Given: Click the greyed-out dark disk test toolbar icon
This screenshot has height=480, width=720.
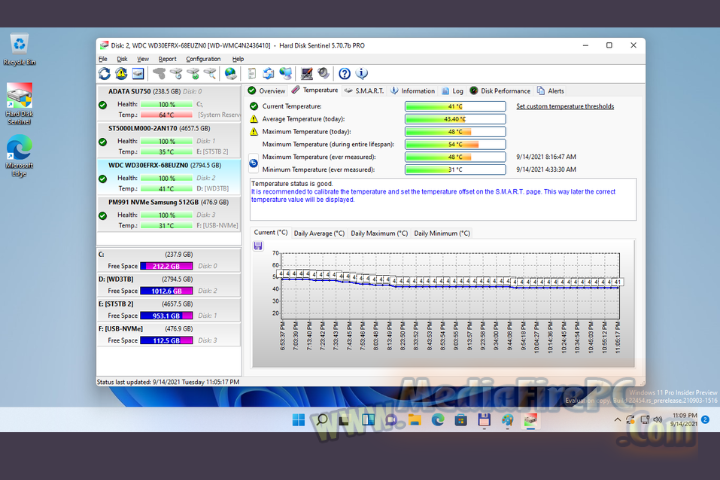Looking at the screenshot, I should (x=159, y=73).
